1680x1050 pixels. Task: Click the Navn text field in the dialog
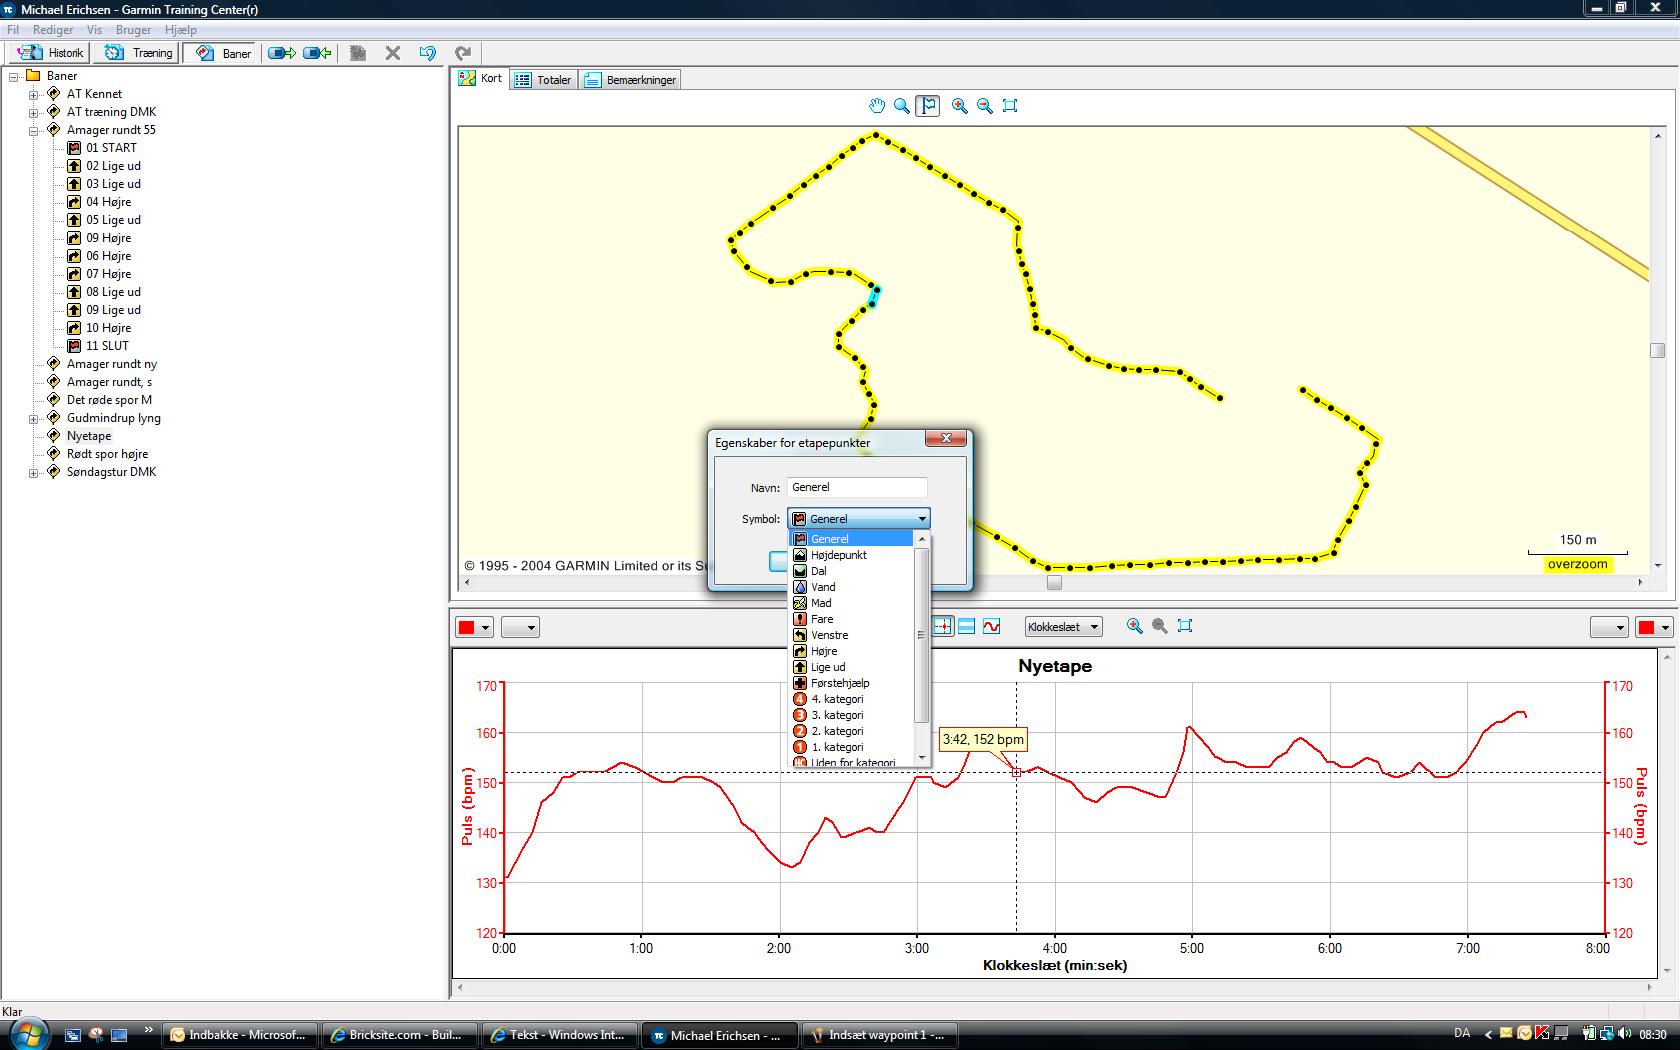[857, 488]
